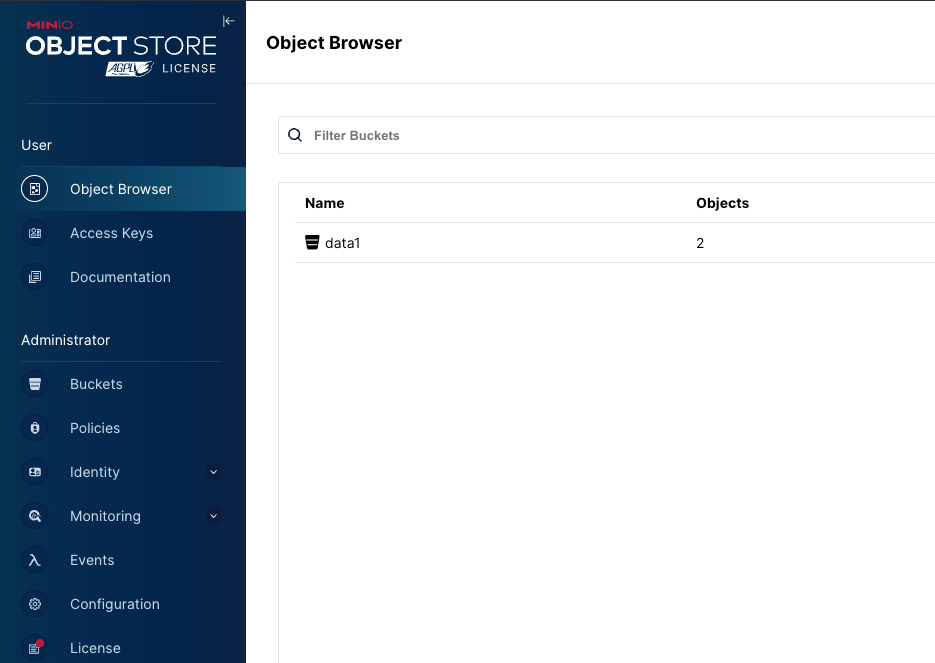Click the License icon with red notification dot

[x=34, y=648]
